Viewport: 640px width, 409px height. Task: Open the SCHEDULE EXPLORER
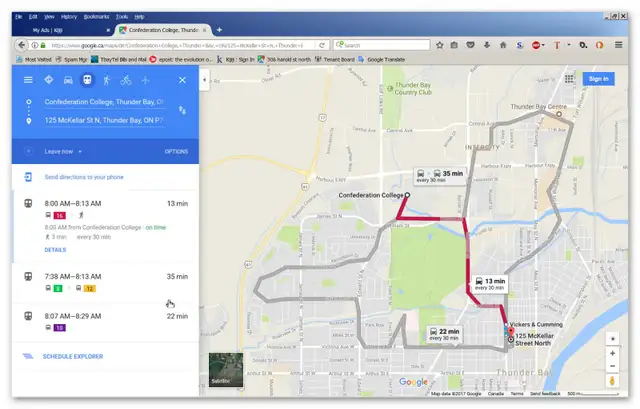click(73, 356)
